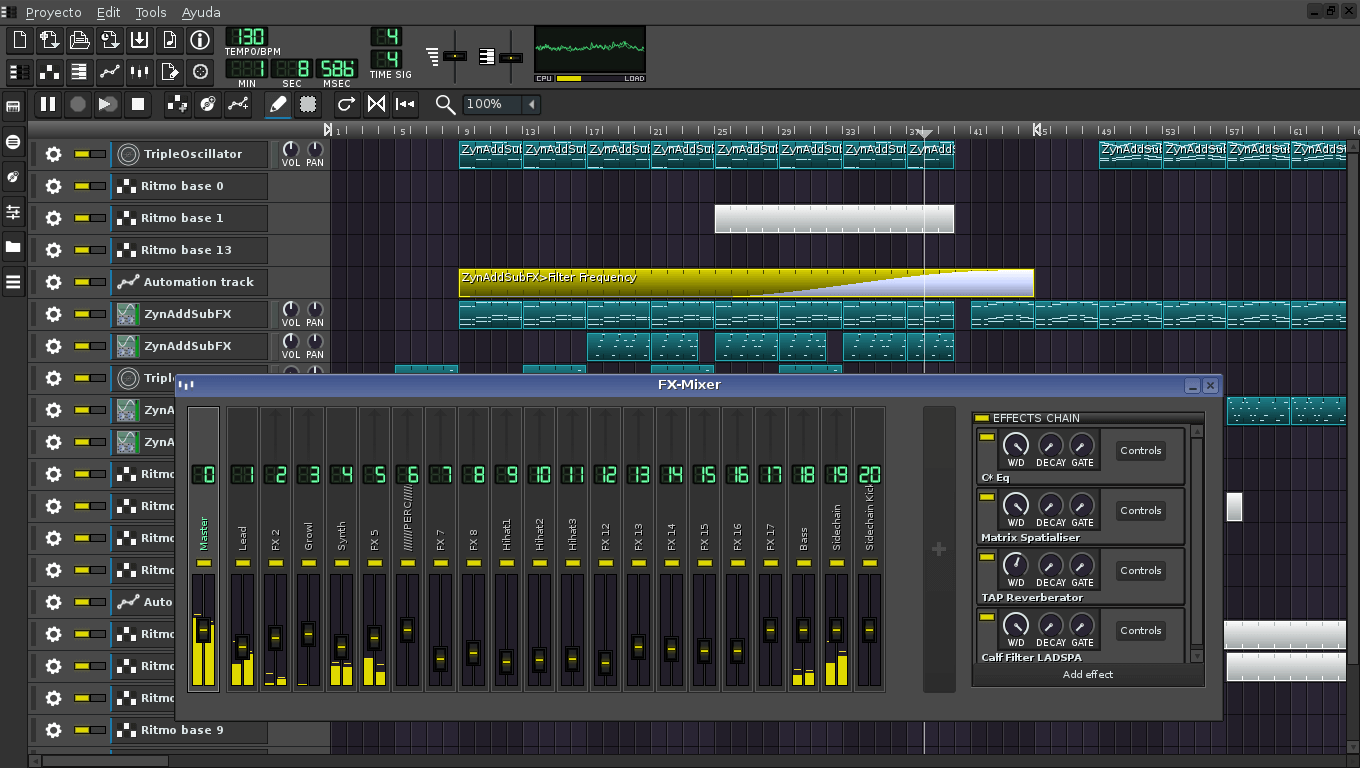The image size is (1360, 768).
Task: Open the Tools menu
Action: point(151,12)
